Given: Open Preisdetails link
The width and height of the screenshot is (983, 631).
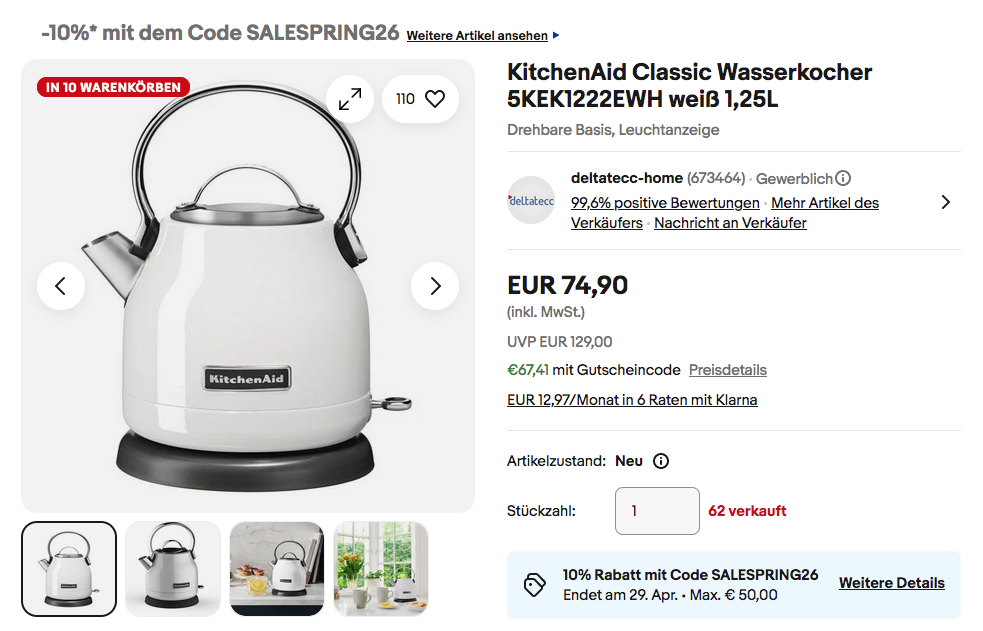Looking at the screenshot, I should coord(728,370).
